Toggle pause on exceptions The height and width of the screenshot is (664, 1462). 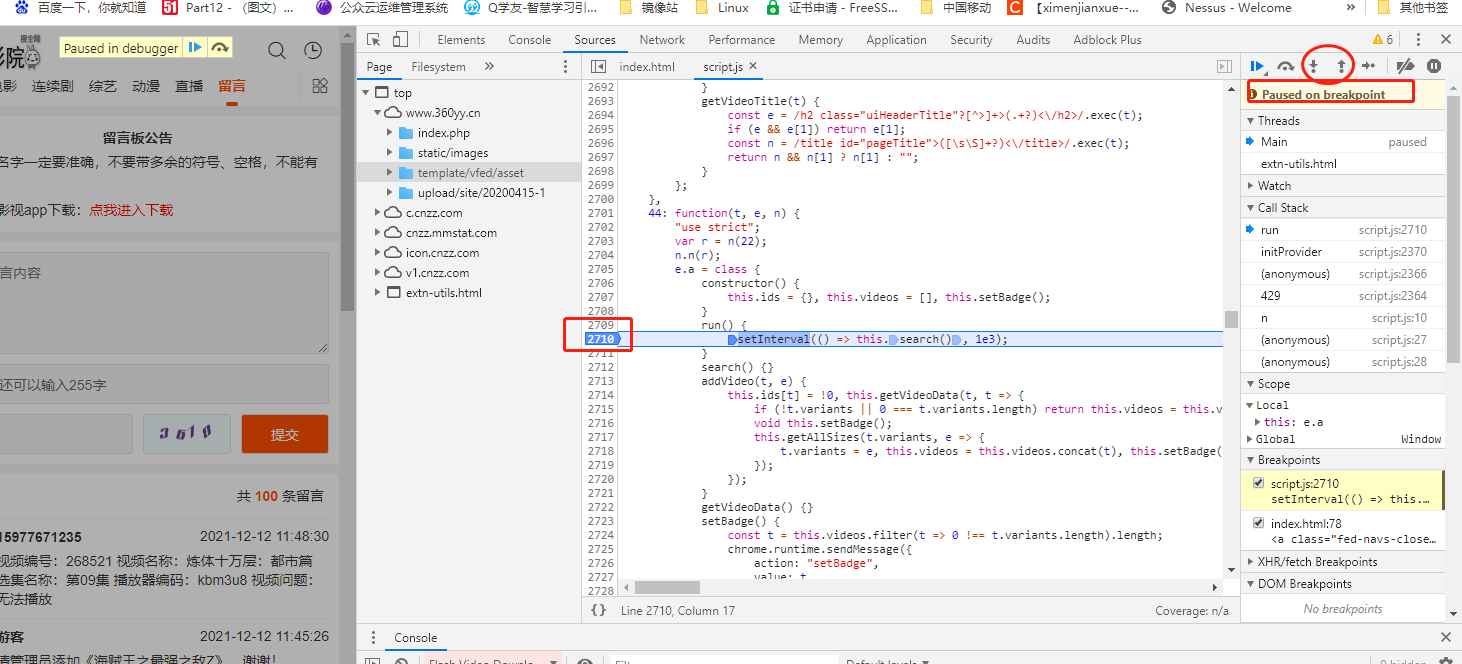click(x=1434, y=66)
